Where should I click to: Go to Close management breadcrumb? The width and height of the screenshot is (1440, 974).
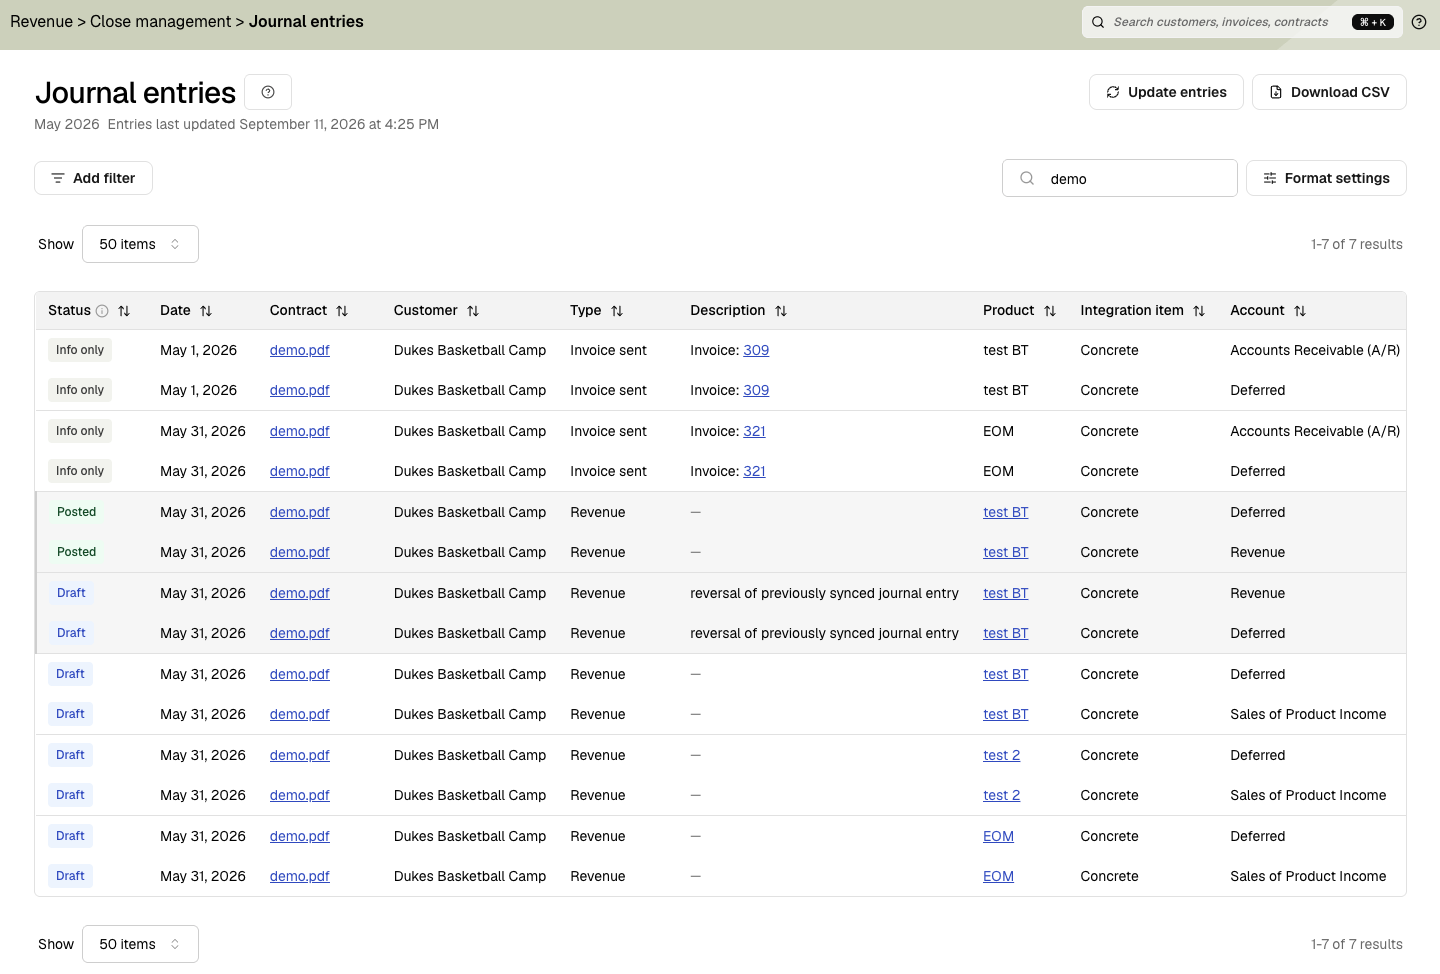tap(160, 22)
